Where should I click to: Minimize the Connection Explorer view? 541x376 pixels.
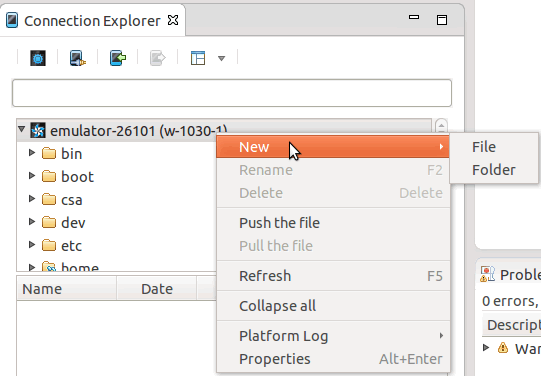[414, 17]
